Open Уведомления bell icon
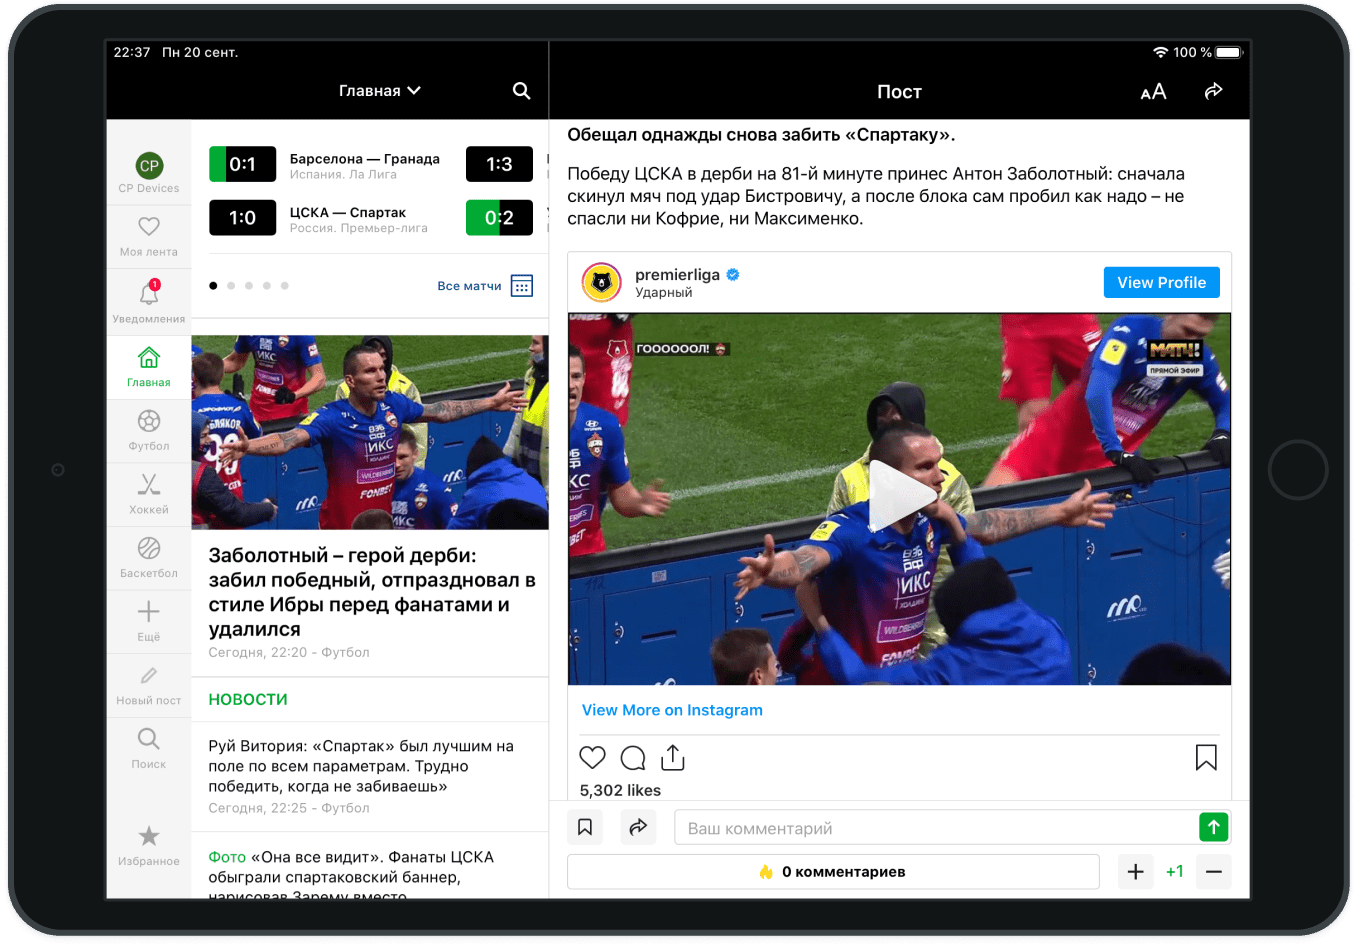Viewport: 1358px width, 948px height. (x=149, y=293)
